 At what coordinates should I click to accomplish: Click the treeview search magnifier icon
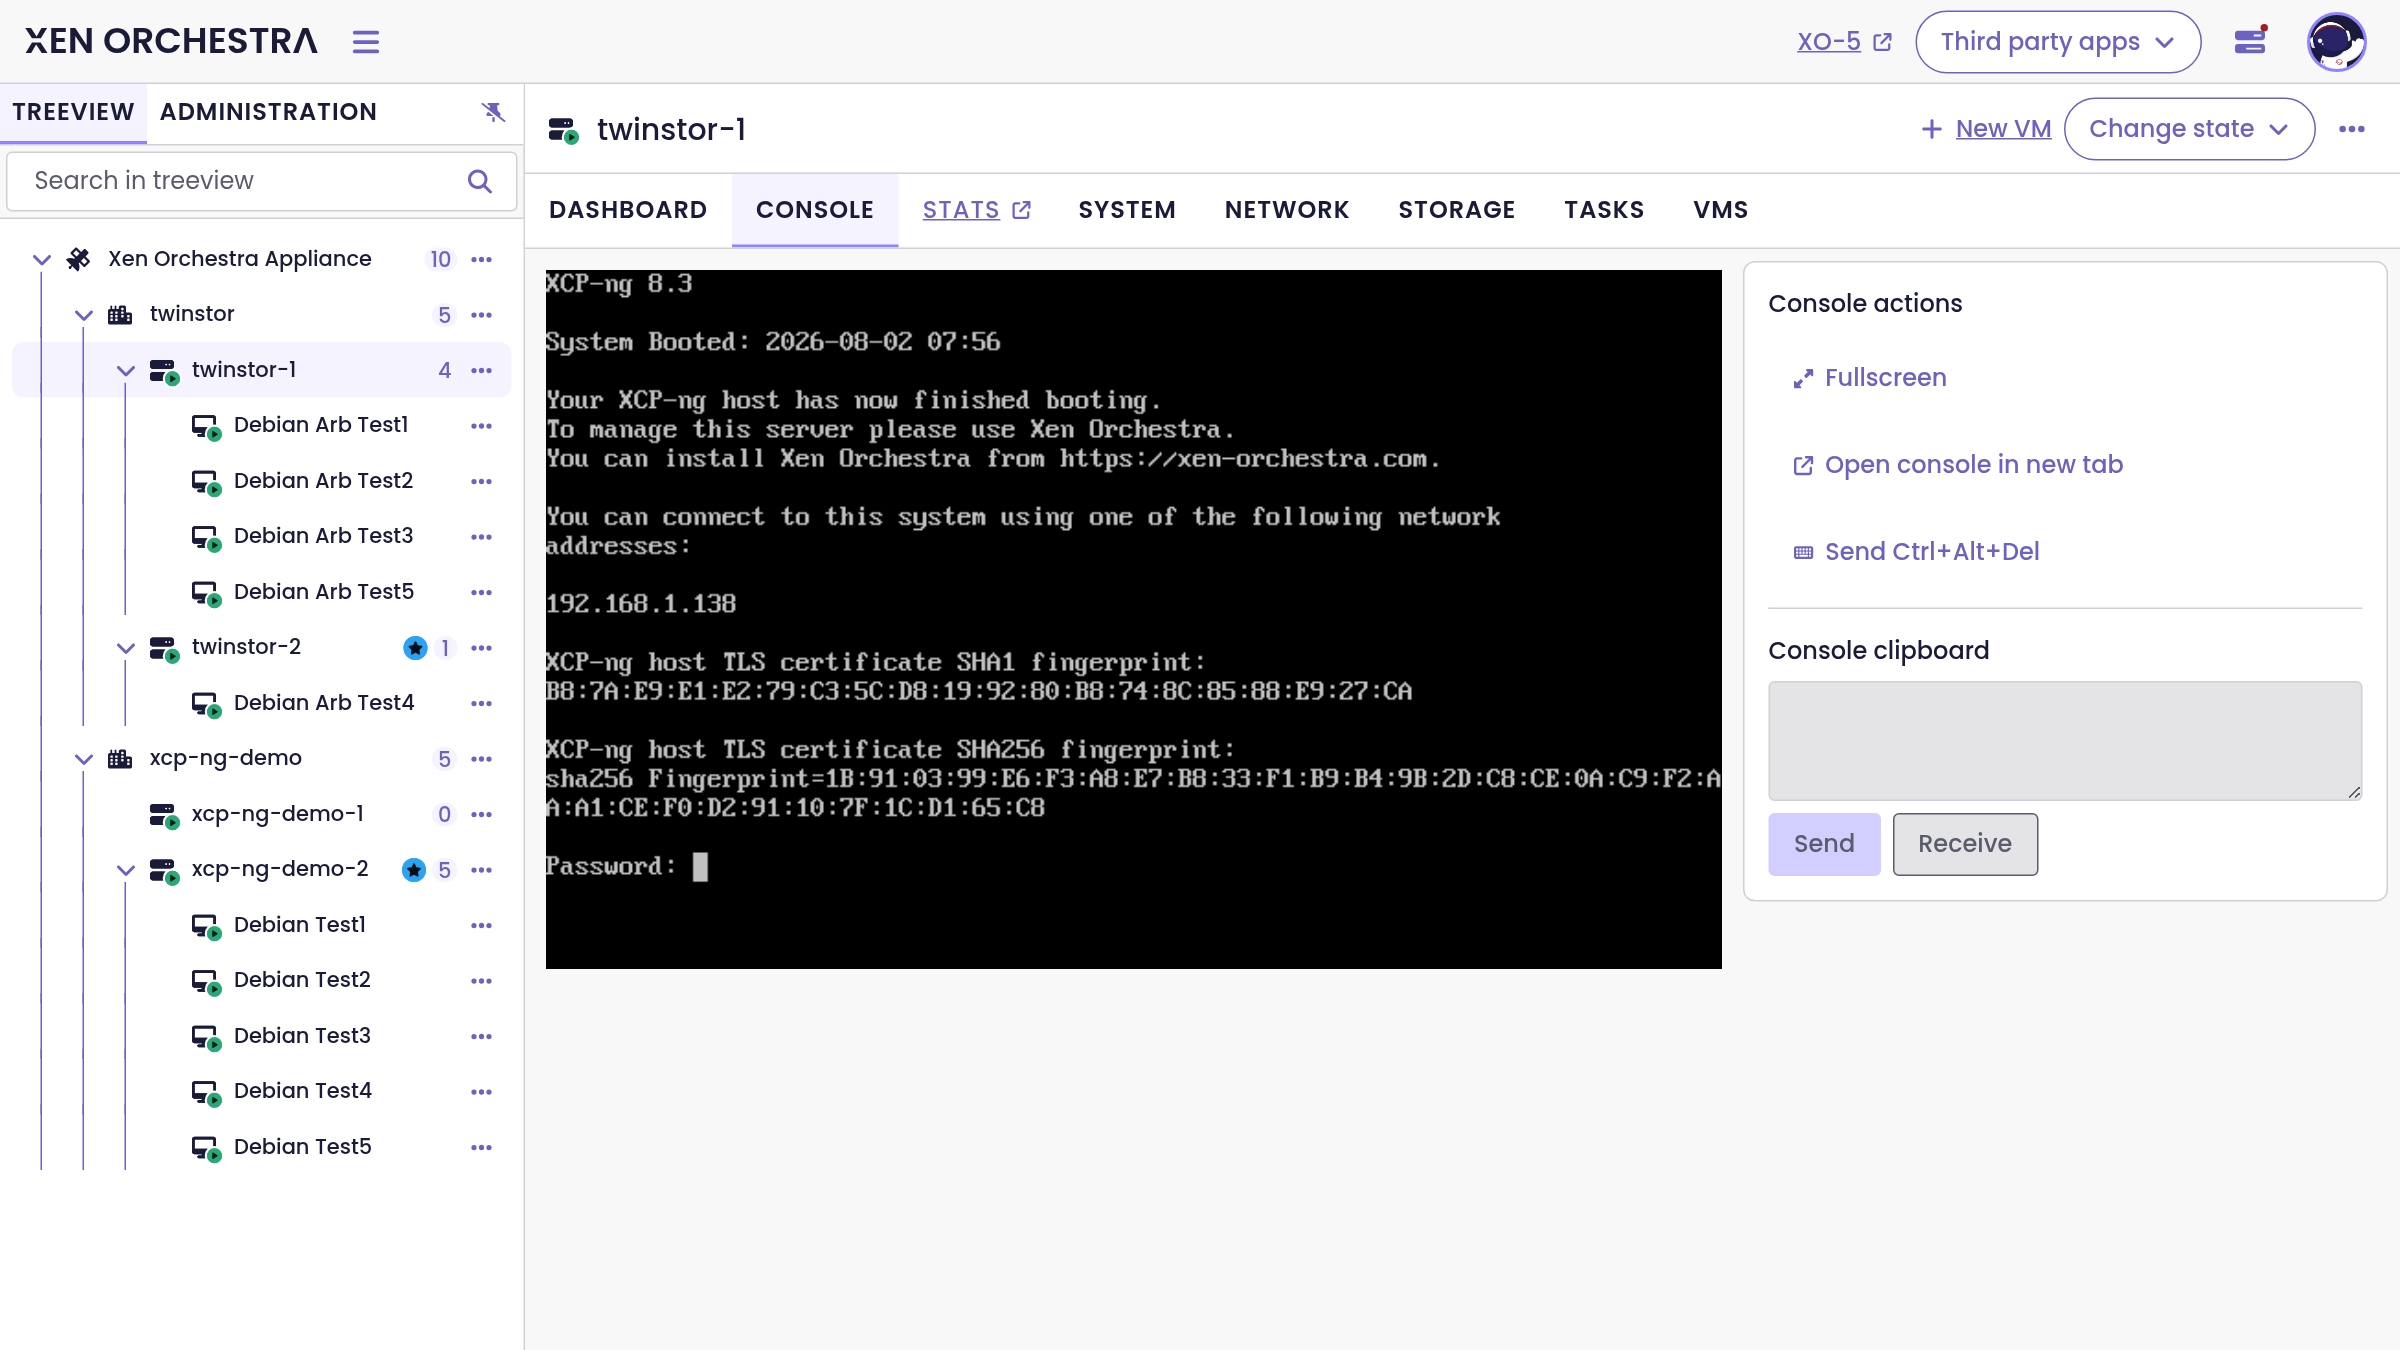[x=480, y=181]
